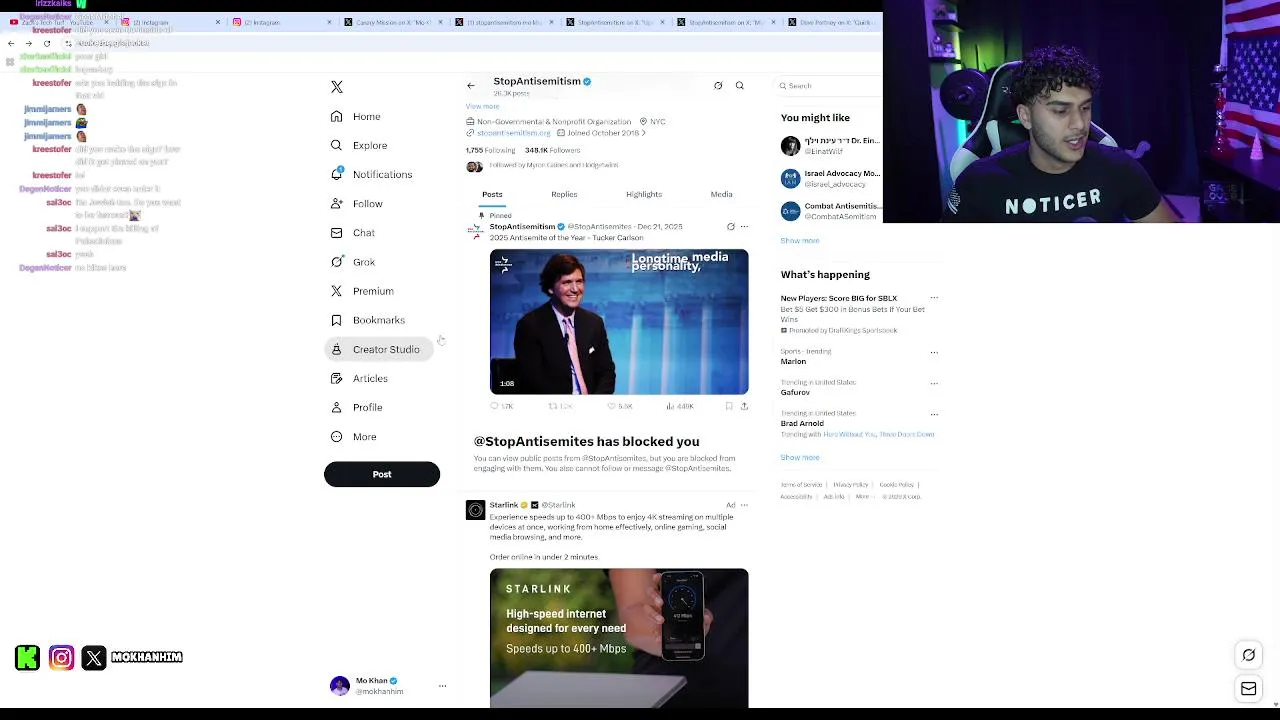Click the Premium icon in the sidebar
The image size is (1280, 720).
click(x=337, y=291)
